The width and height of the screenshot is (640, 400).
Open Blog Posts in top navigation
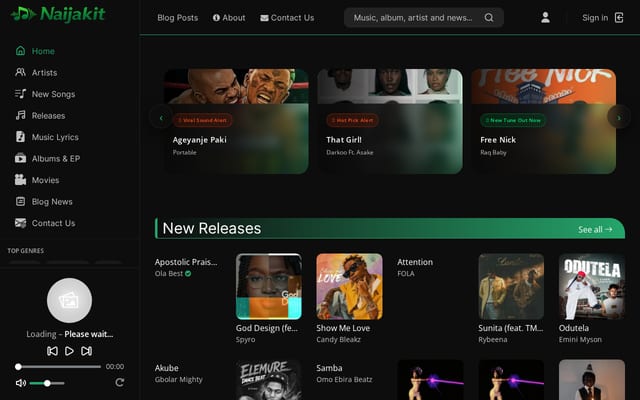pyautogui.click(x=178, y=18)
